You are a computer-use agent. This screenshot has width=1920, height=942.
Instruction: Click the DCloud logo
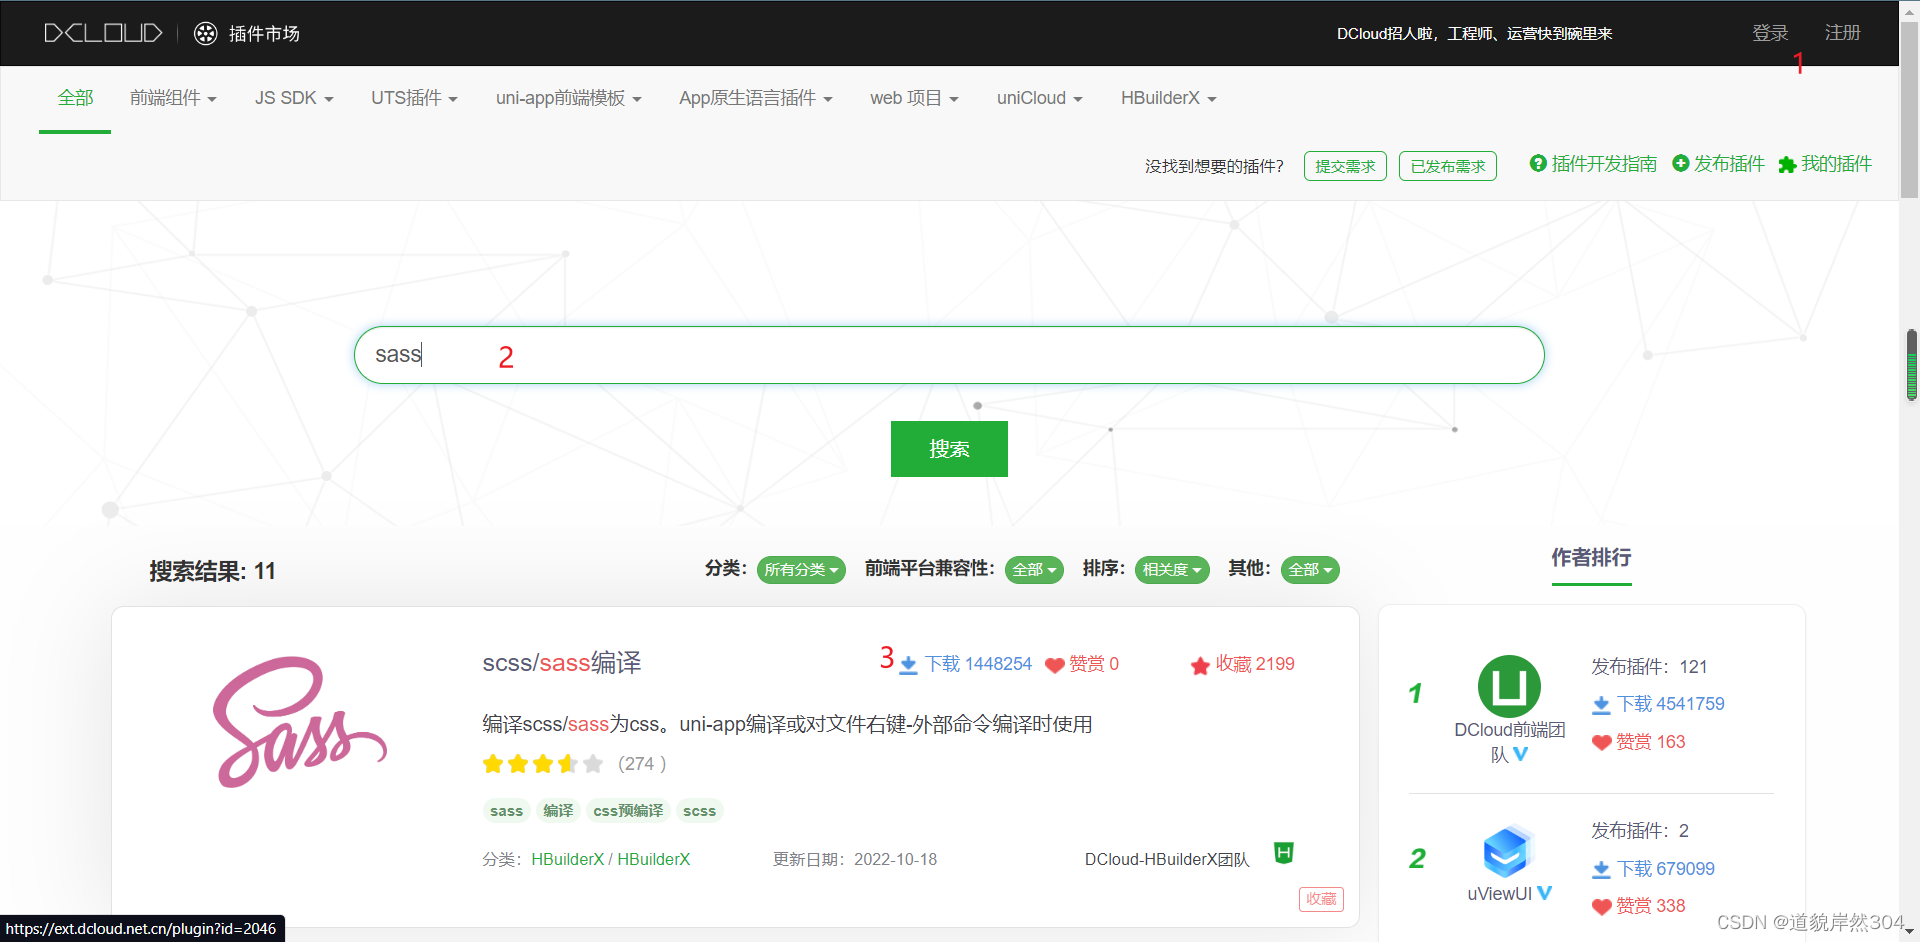(103, 33)
